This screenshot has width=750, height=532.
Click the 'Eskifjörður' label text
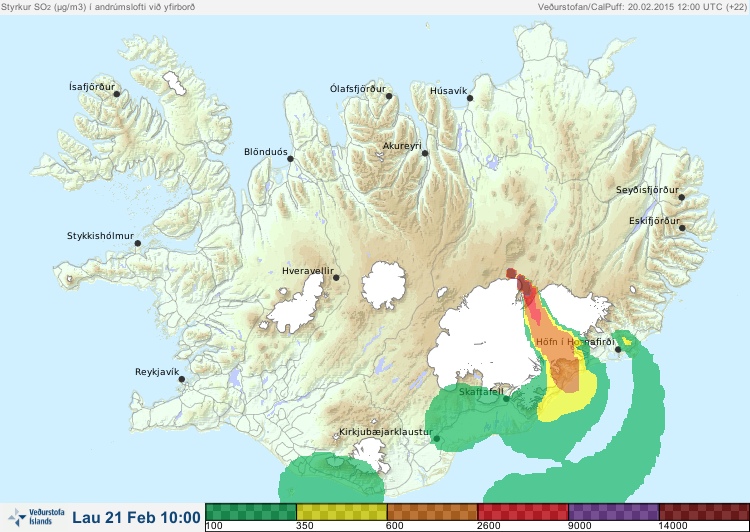click(654, 221)
